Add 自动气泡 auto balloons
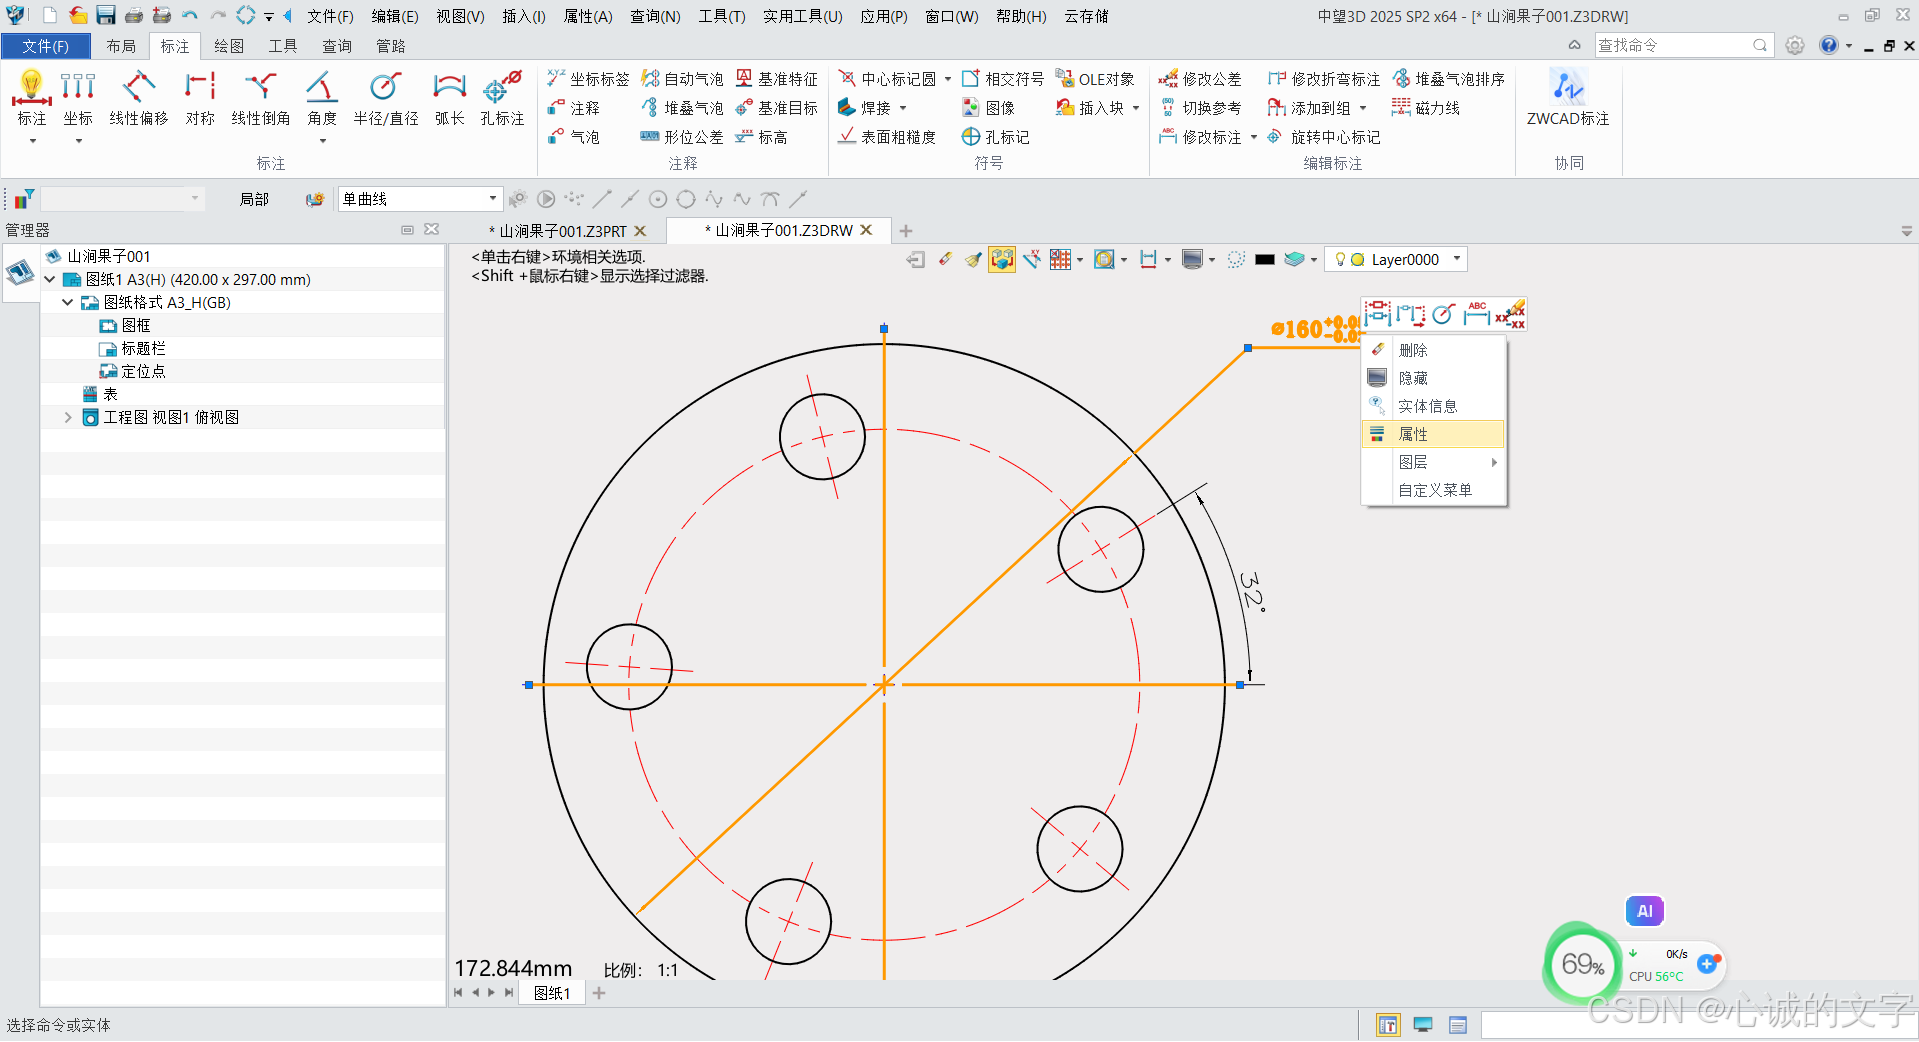This screenshot has width=1919, height=1042. [x=682, y=79]
